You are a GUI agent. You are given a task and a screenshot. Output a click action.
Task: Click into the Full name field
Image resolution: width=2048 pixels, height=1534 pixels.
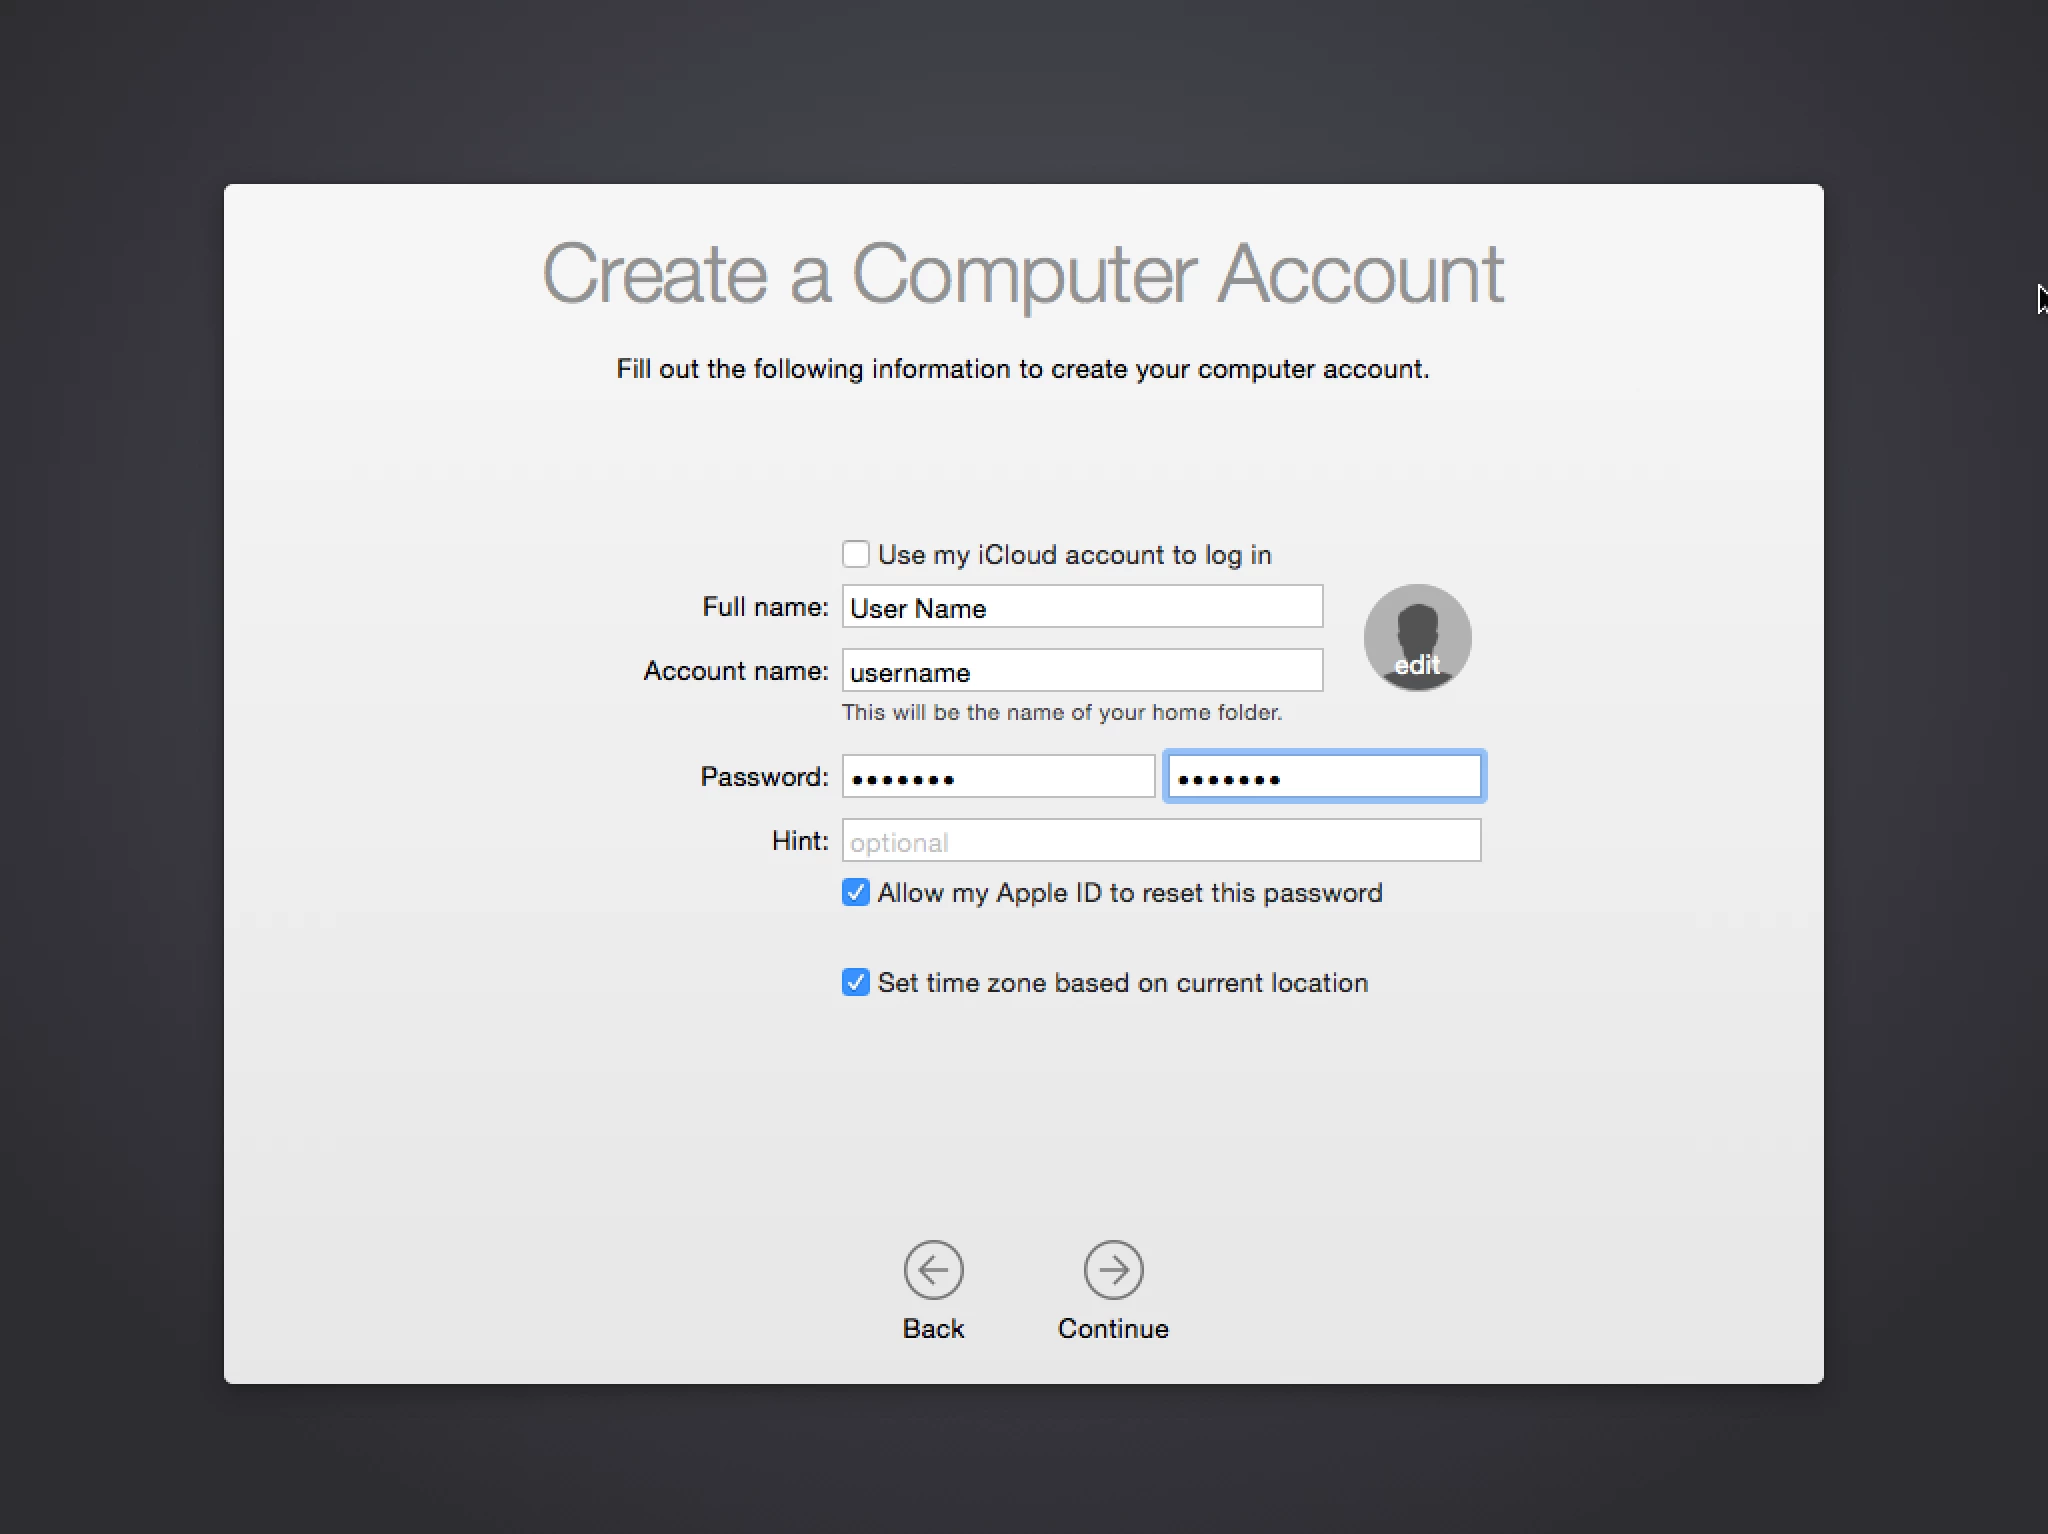[x=1082, y=607]
